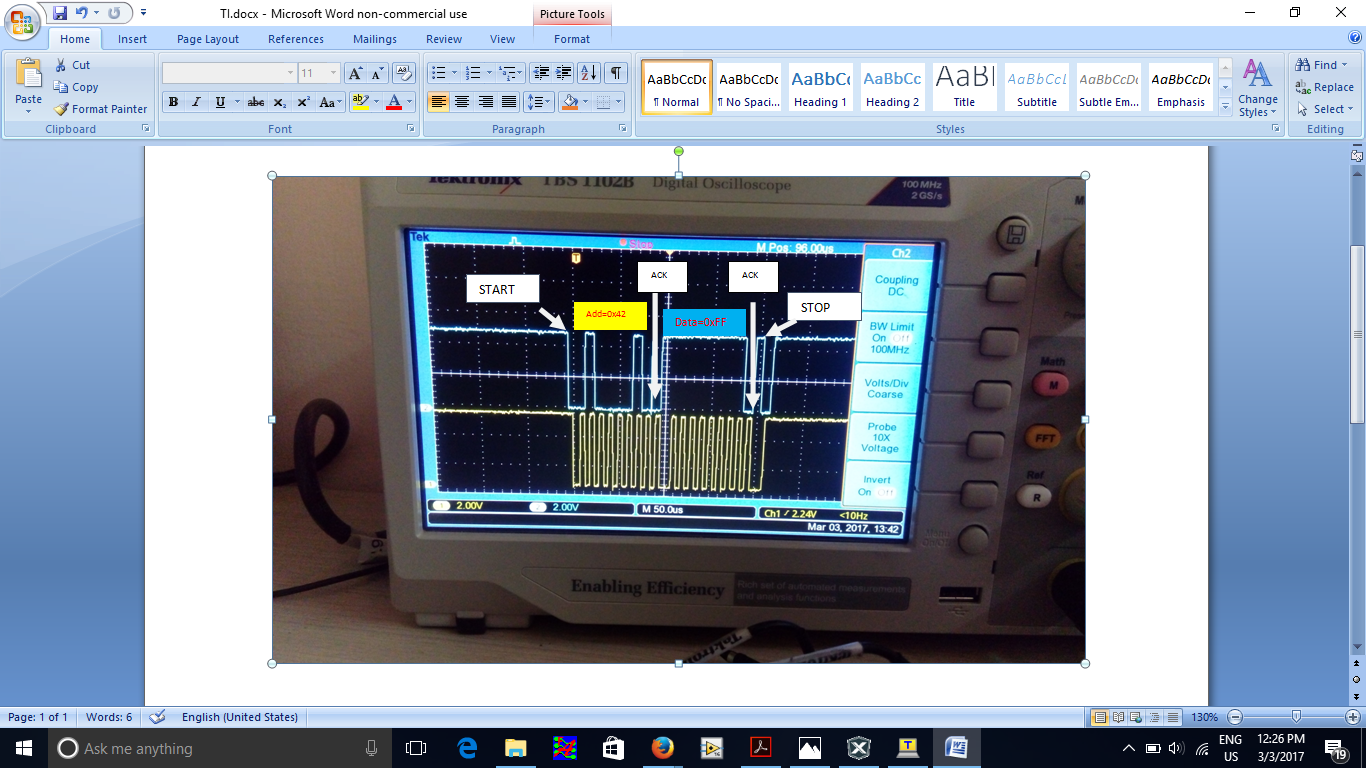Open the References tab
The height and width of the screenshot is (768, 1366).
[x=296, y=39]
